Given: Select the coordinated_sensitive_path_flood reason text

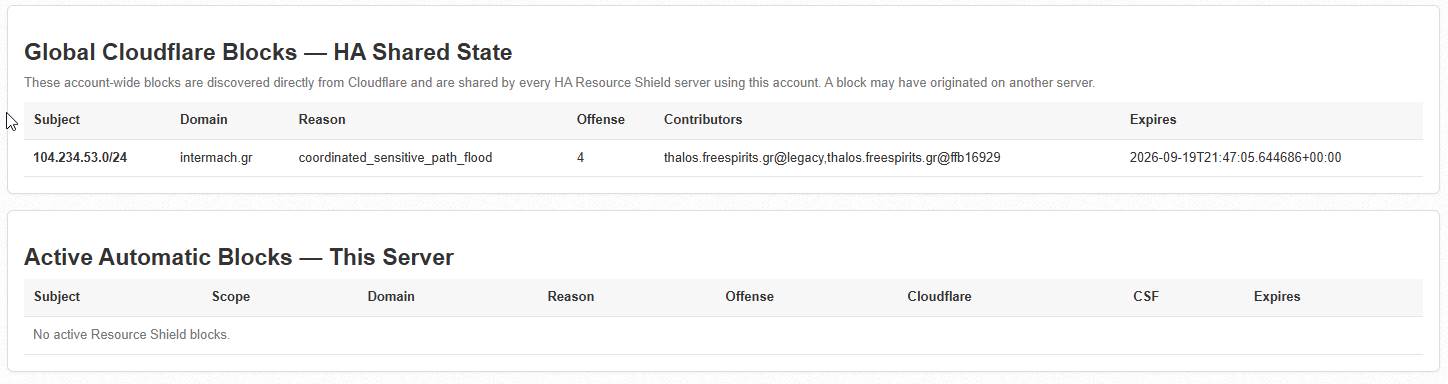Looking at the screenshot, I should point(395,158).
